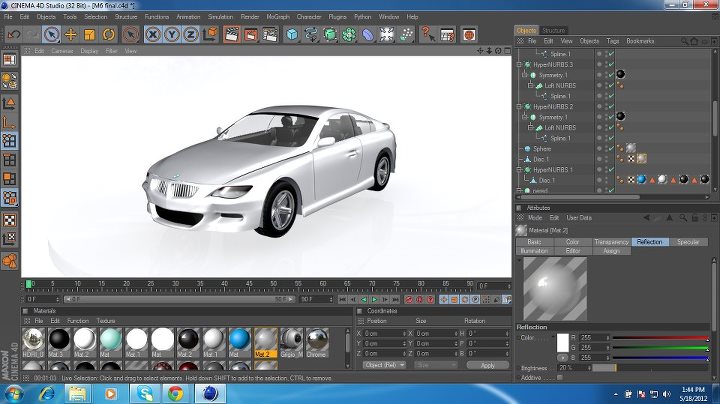Toggle the X axis lock
The height and width of the screenshot is (404, 720).
pos(153,34)
